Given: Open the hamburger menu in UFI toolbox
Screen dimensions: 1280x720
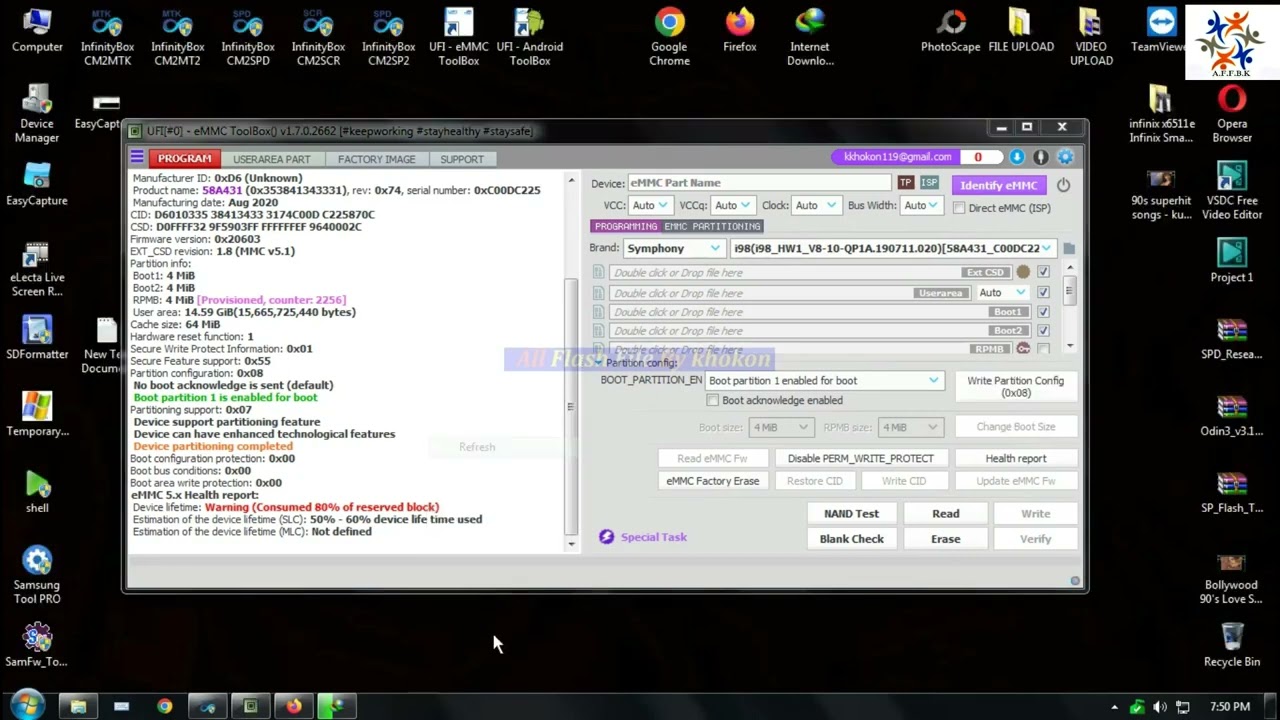Looking at the screenshot, I should tap(137, 158).
